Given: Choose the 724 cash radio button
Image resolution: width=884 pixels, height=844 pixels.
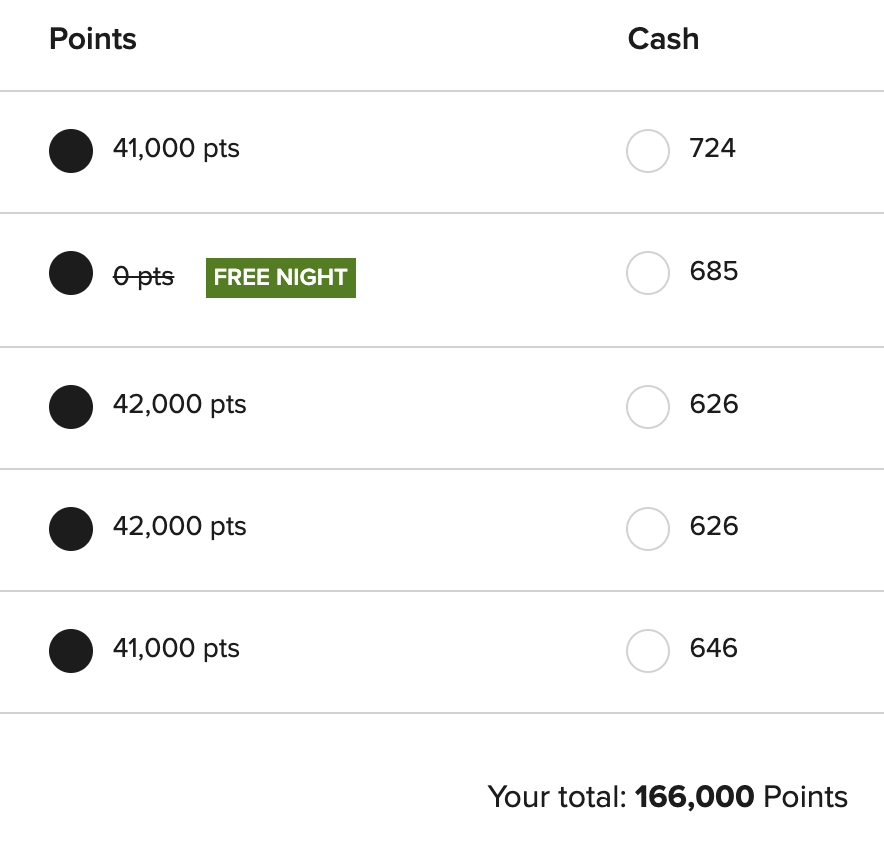Looking at the screenshot, I should (647, 151).
